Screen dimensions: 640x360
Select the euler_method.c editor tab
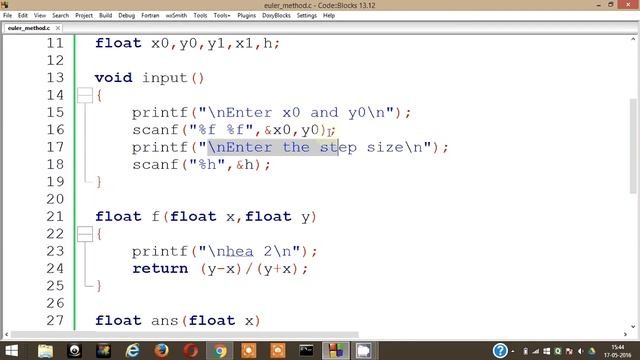click(29, 28)
